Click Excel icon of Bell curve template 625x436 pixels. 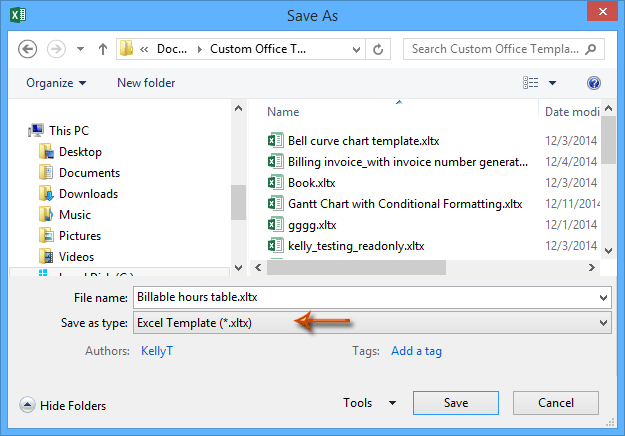point(275,140)
